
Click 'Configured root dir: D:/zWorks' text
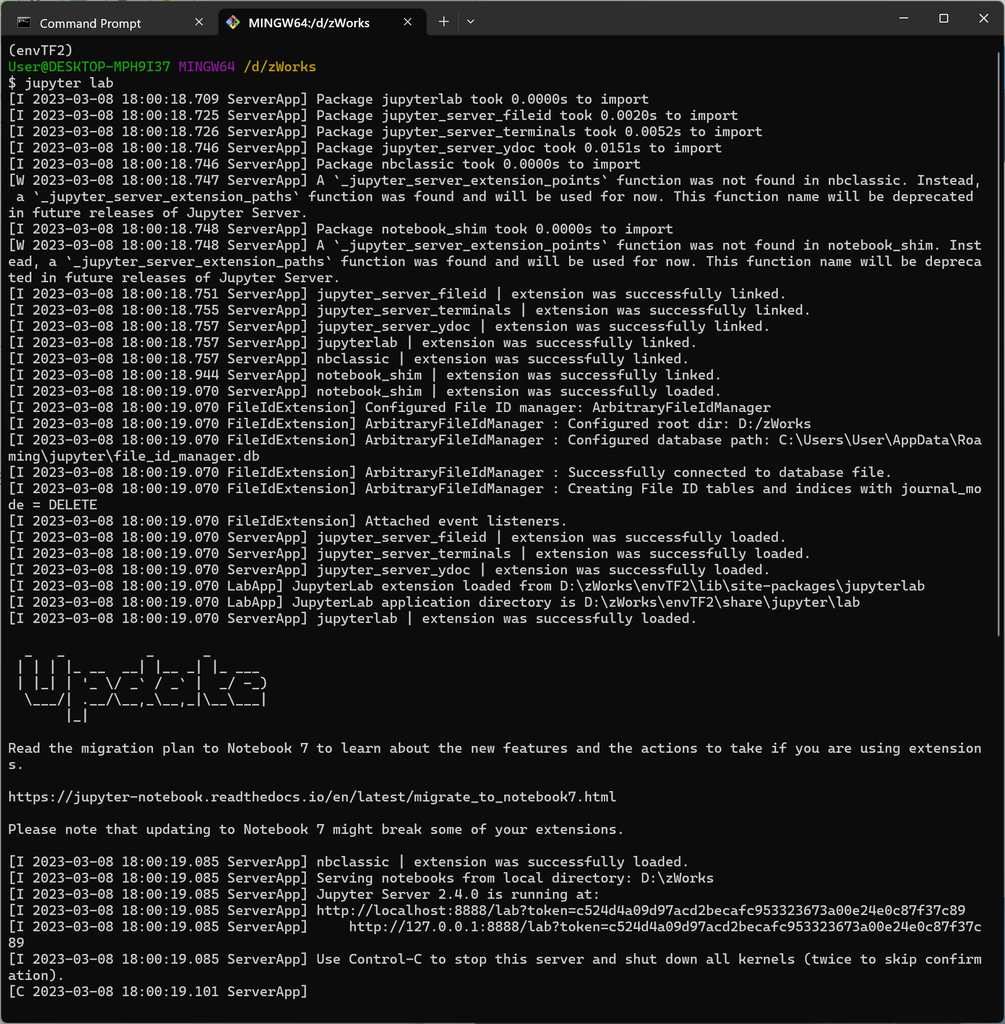click(x=689, y=424)
